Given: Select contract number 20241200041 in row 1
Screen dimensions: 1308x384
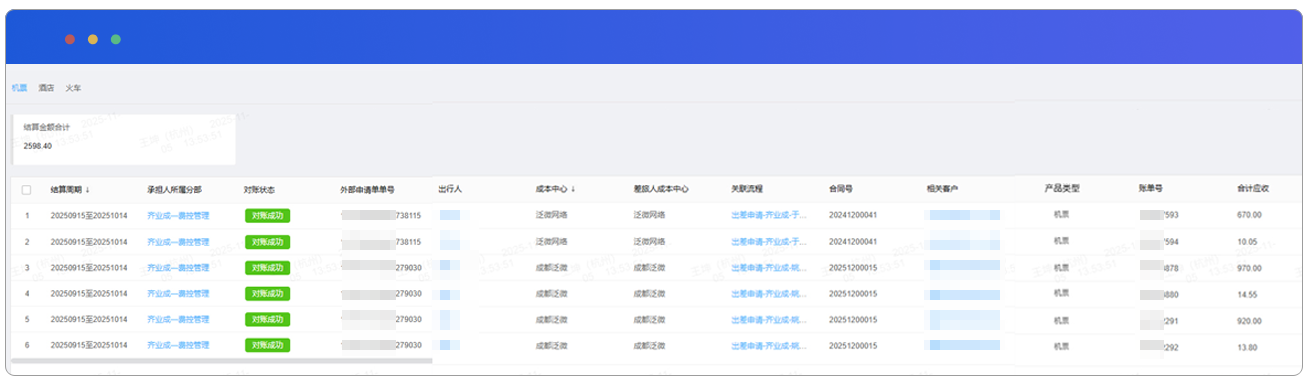Looking at the screenshot, I should click(853, 215).
